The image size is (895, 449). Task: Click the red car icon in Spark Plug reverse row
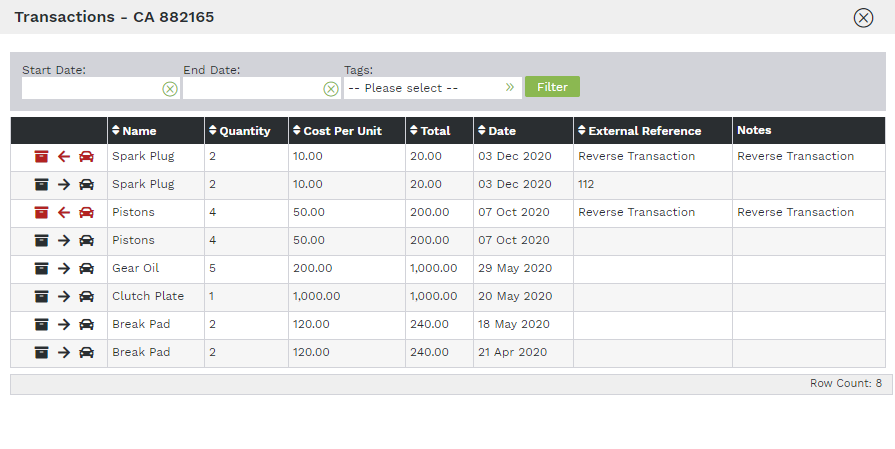pos(87,156)
